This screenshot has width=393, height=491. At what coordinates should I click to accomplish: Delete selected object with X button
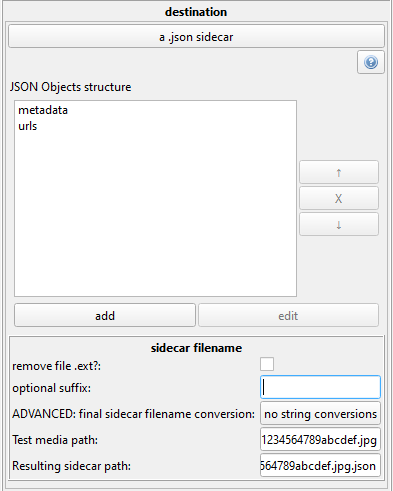(x=339, y=198)
